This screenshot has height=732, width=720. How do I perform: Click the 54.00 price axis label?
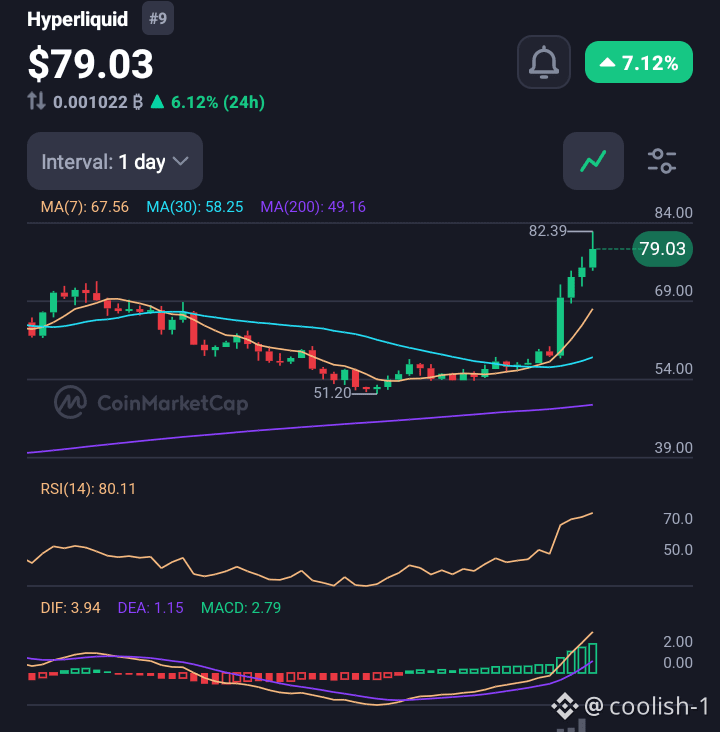[x=673, y=369]
